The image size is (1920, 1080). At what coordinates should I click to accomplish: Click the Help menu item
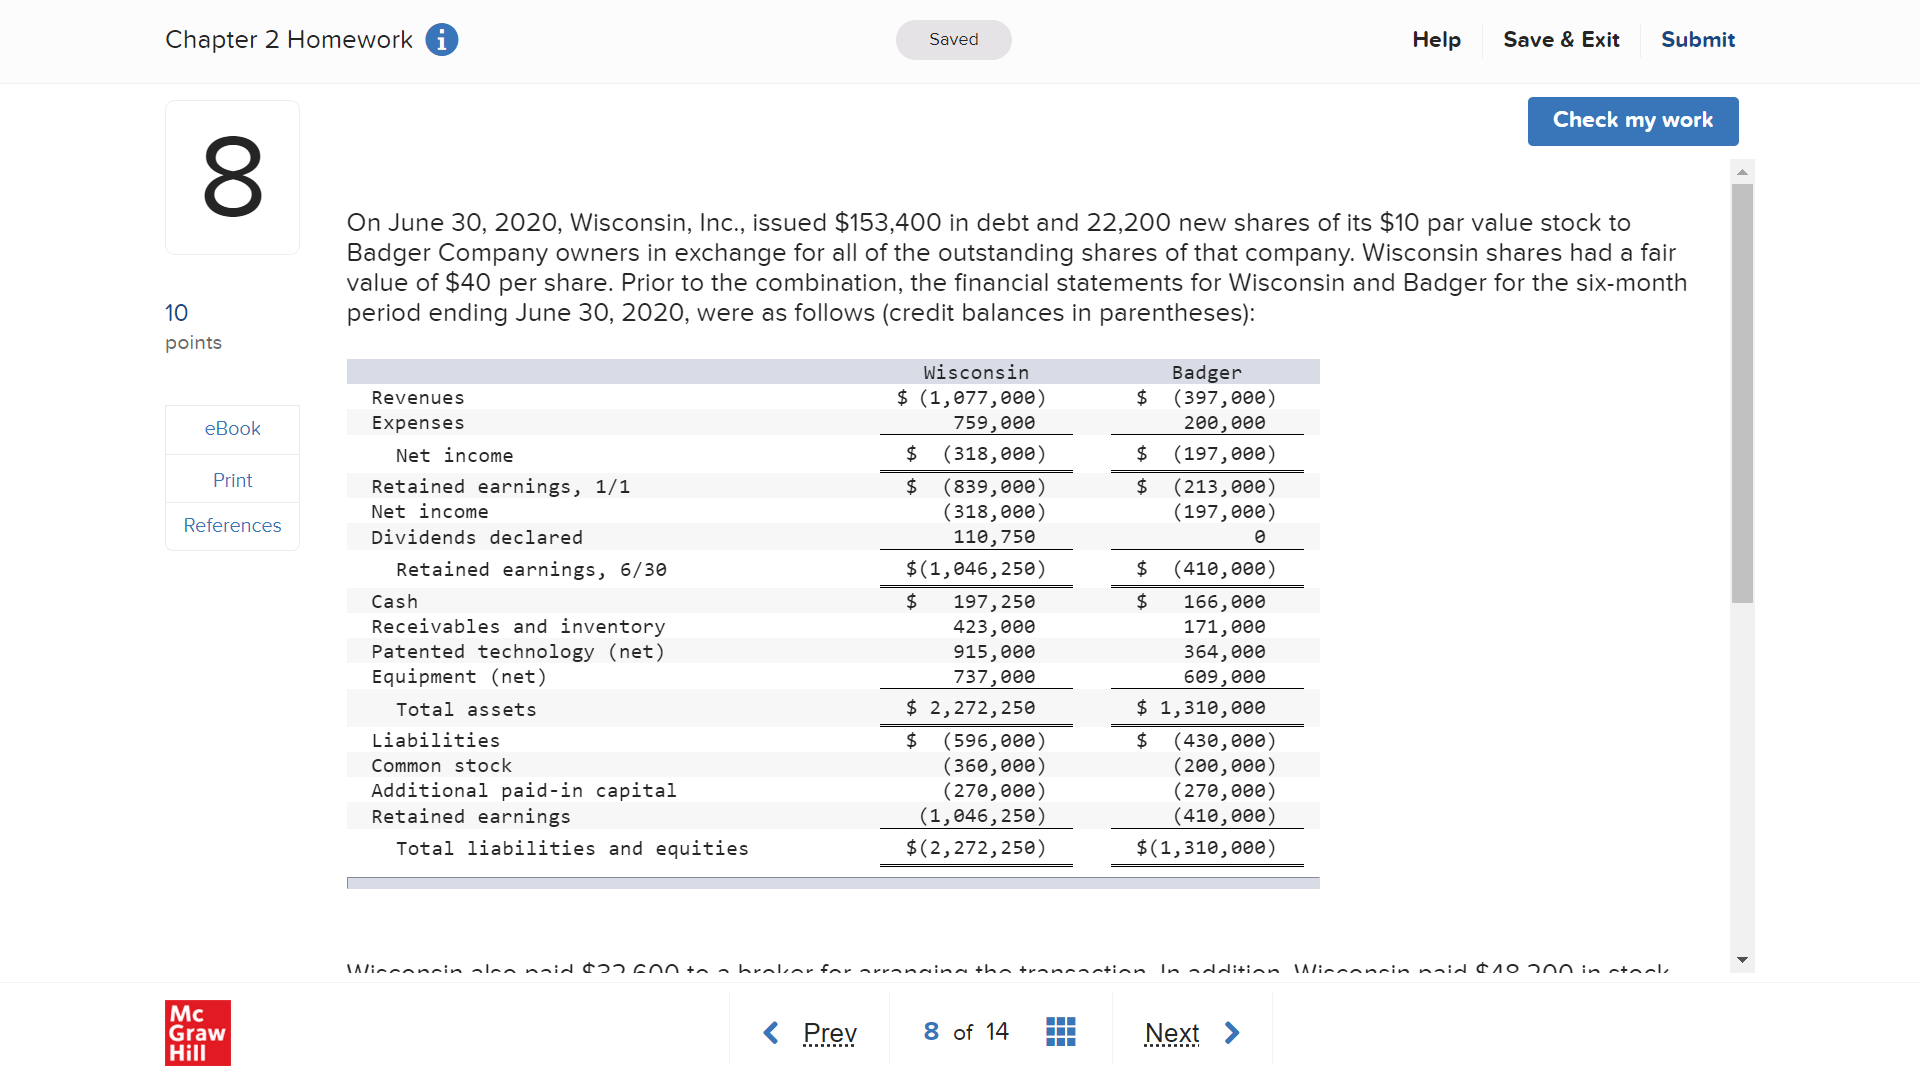(1436, 40)
